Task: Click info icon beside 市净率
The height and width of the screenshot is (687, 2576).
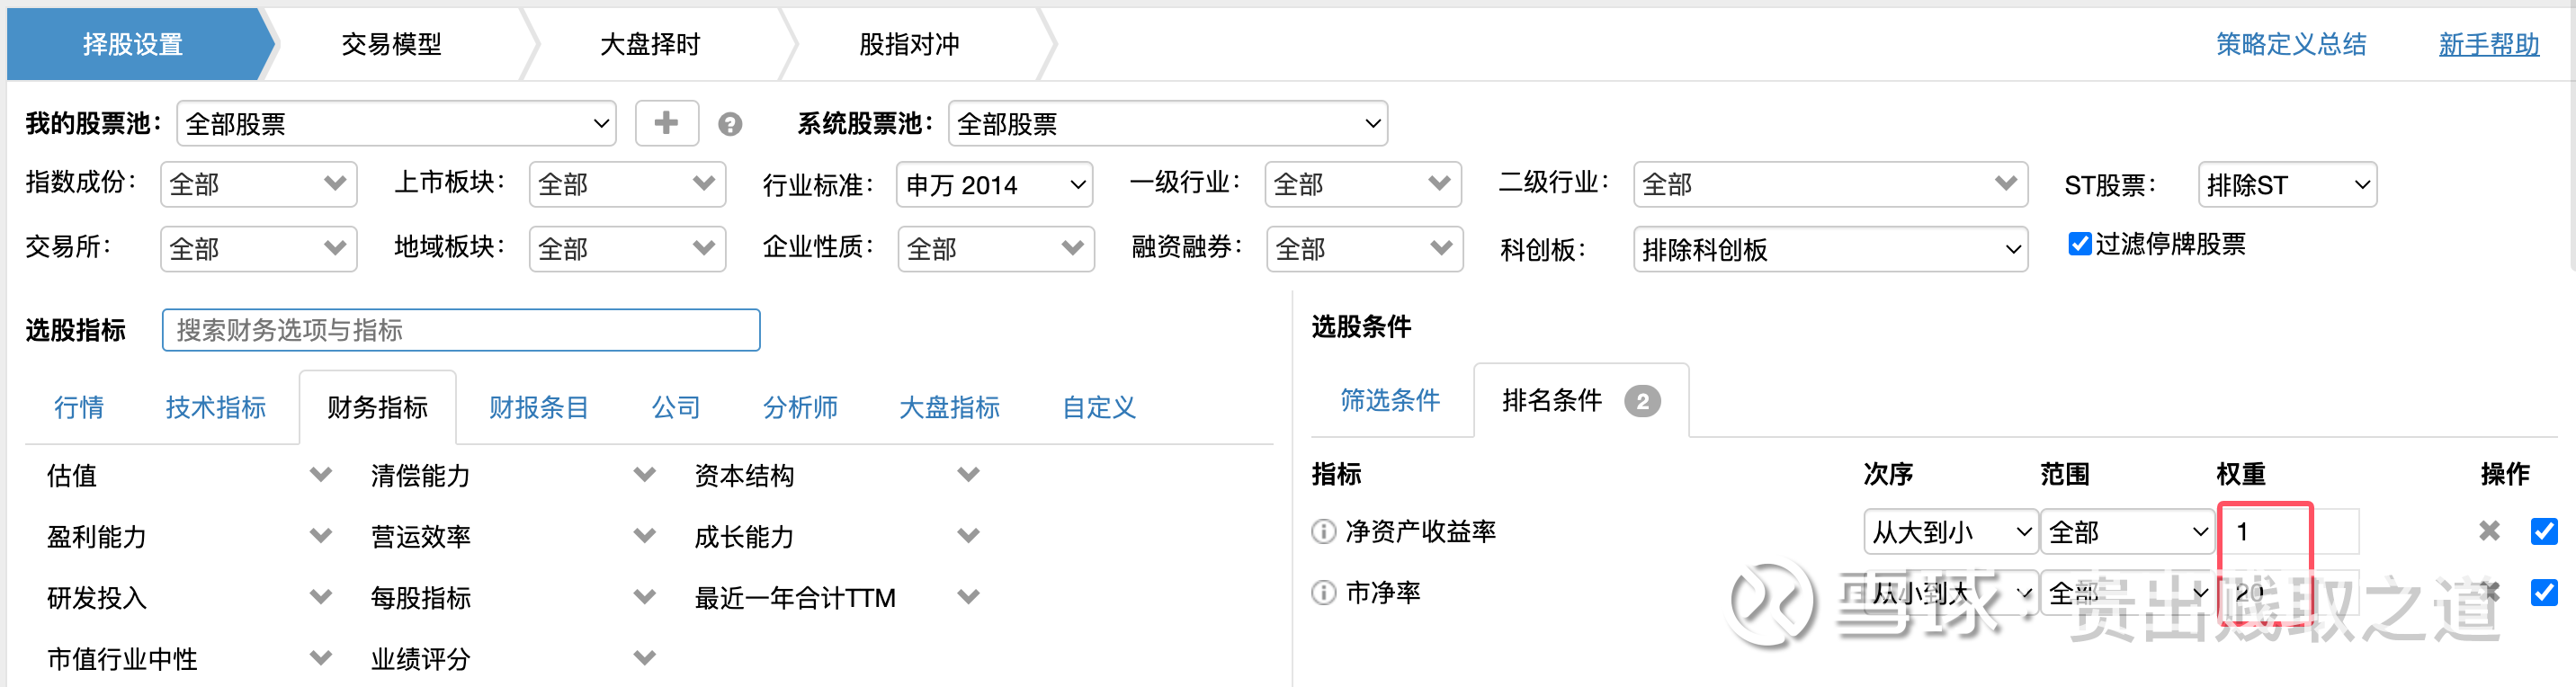Action: click(x=1323, y=593)
